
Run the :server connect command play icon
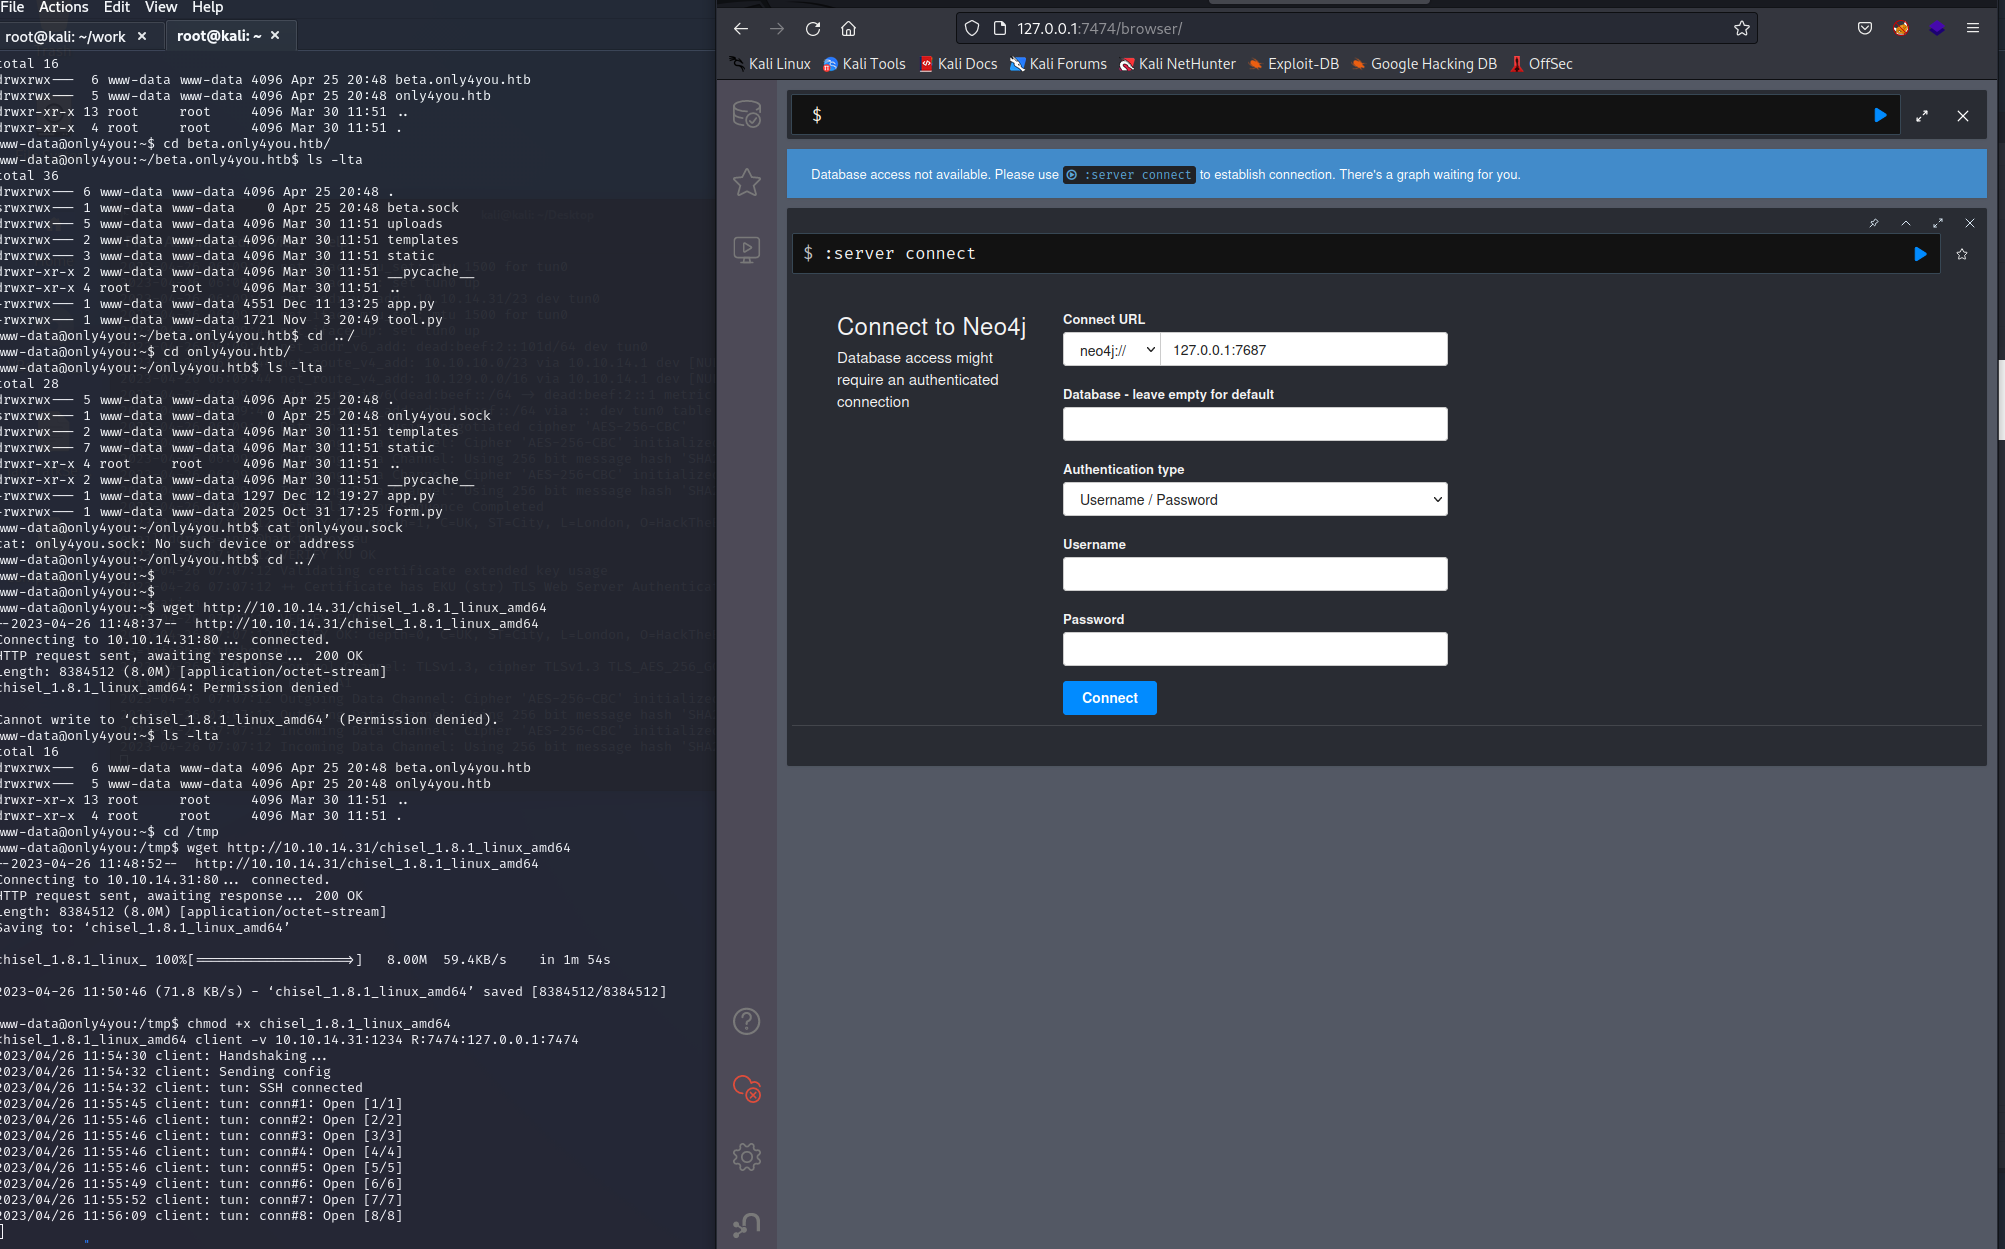1919,254
